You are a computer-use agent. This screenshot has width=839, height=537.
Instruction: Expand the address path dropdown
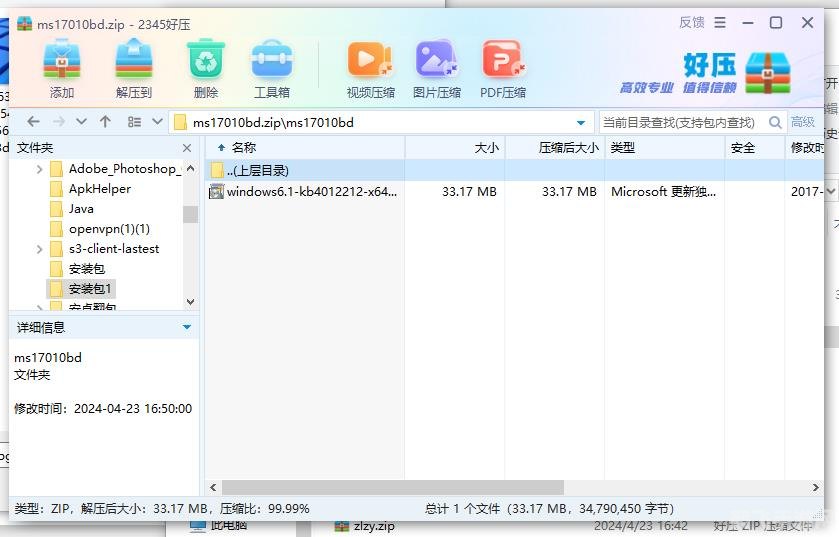pos(581,122)
